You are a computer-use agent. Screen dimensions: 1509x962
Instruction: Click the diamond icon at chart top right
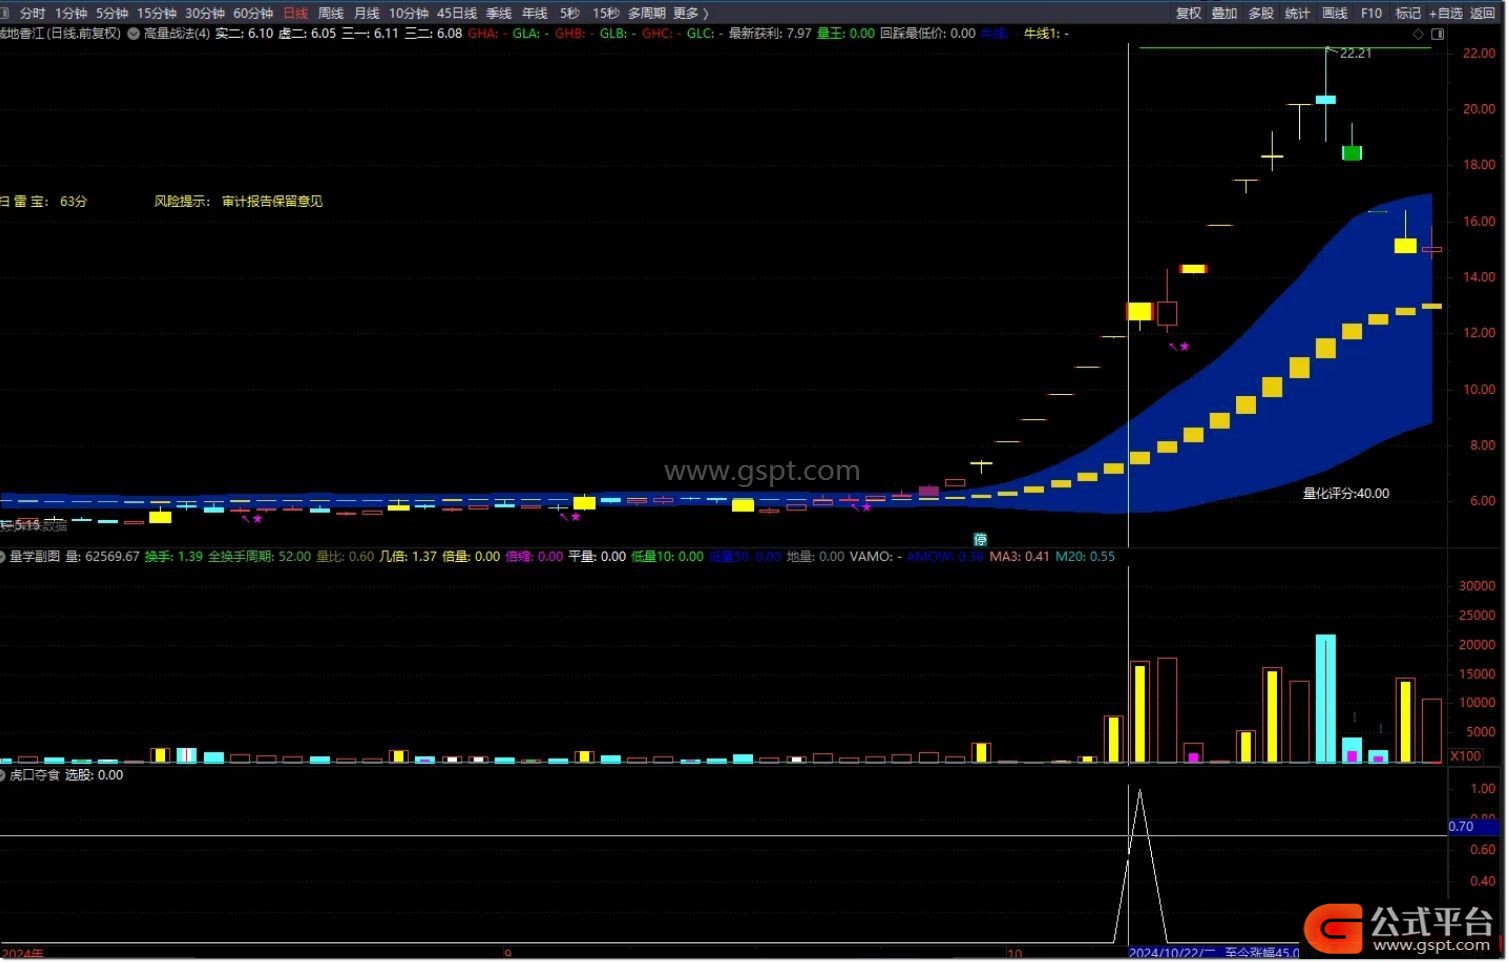(1418, 34)
